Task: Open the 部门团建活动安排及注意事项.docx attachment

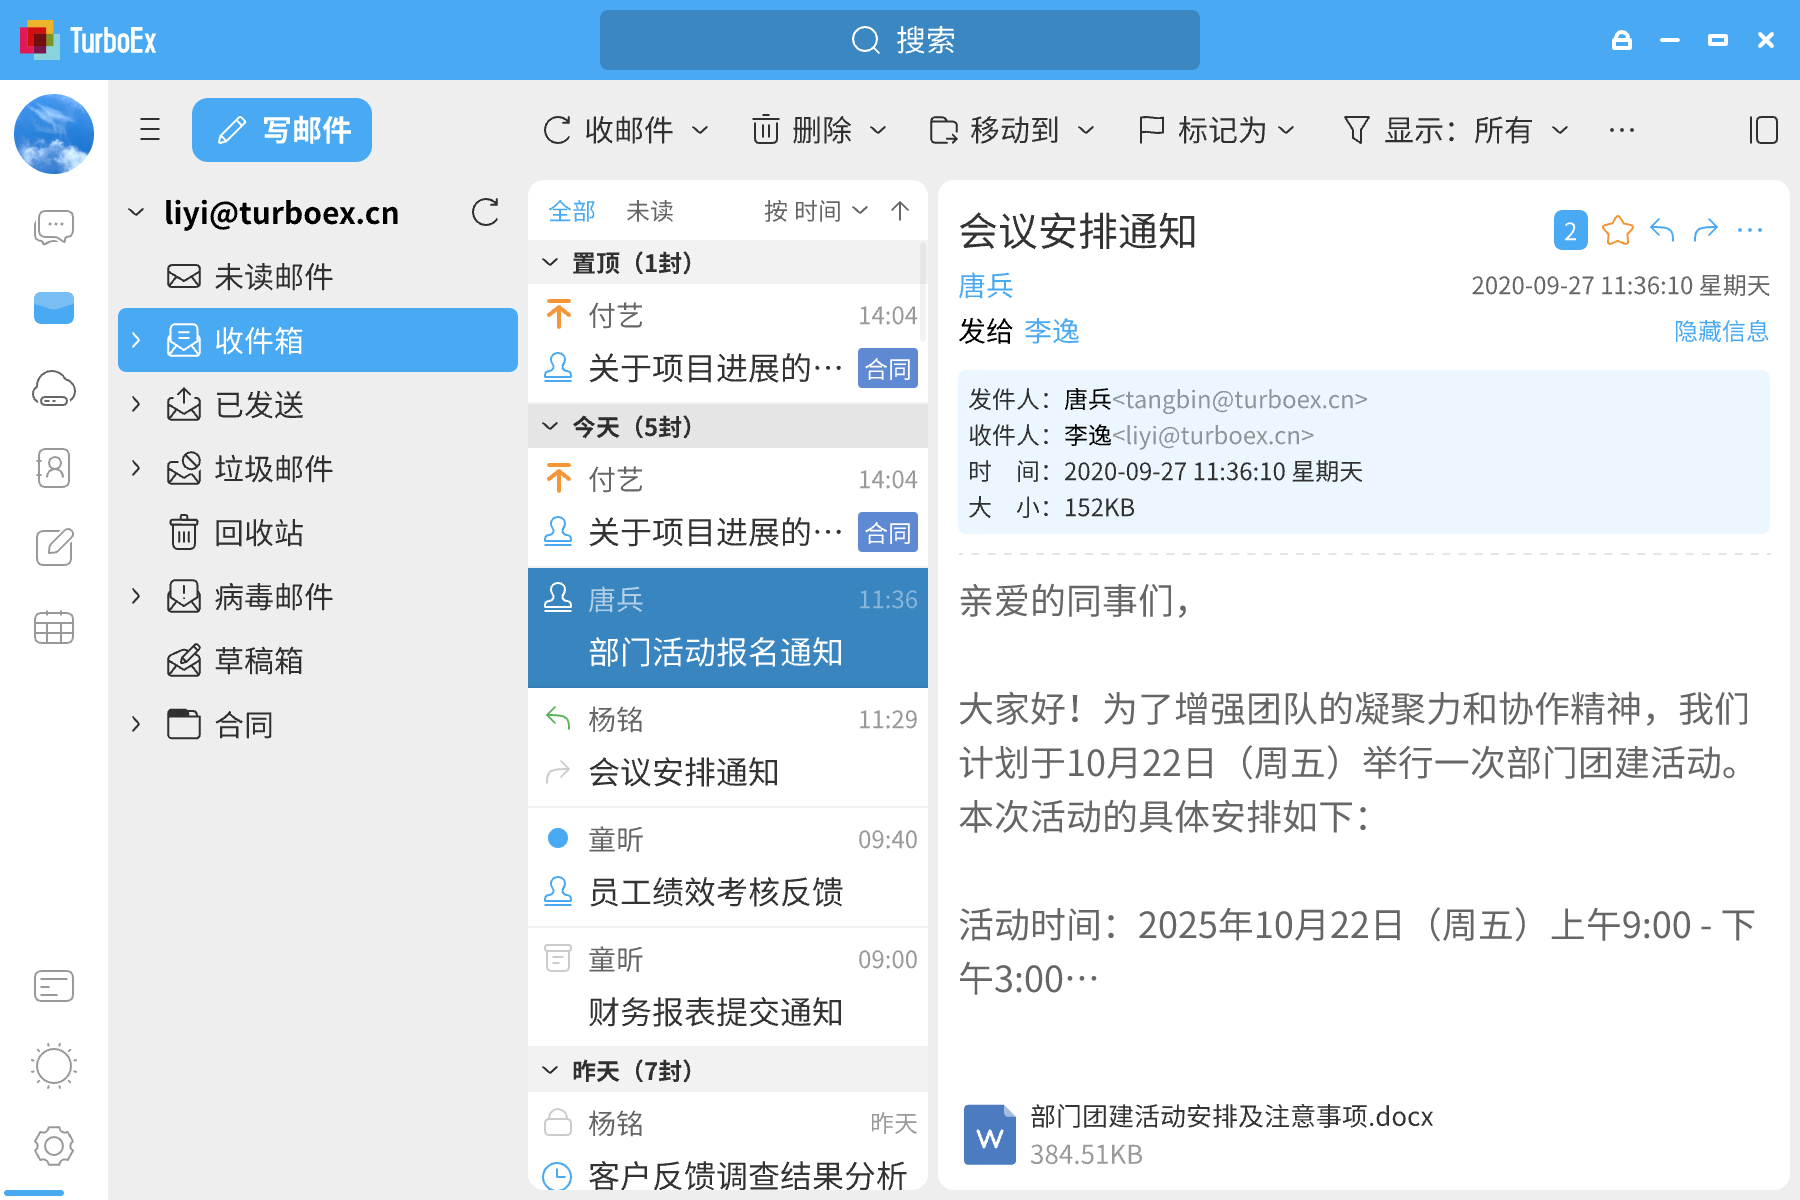Action: point(1231,1117)
